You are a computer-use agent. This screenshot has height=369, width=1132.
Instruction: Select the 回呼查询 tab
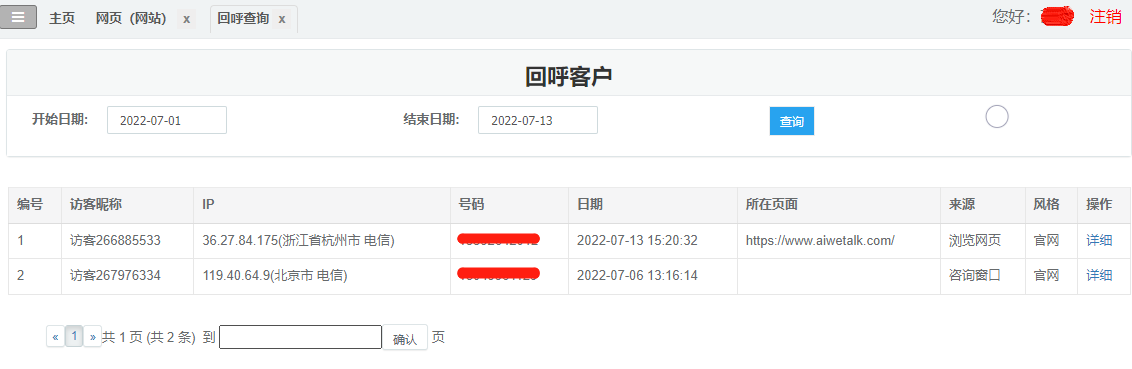(243, 19)
